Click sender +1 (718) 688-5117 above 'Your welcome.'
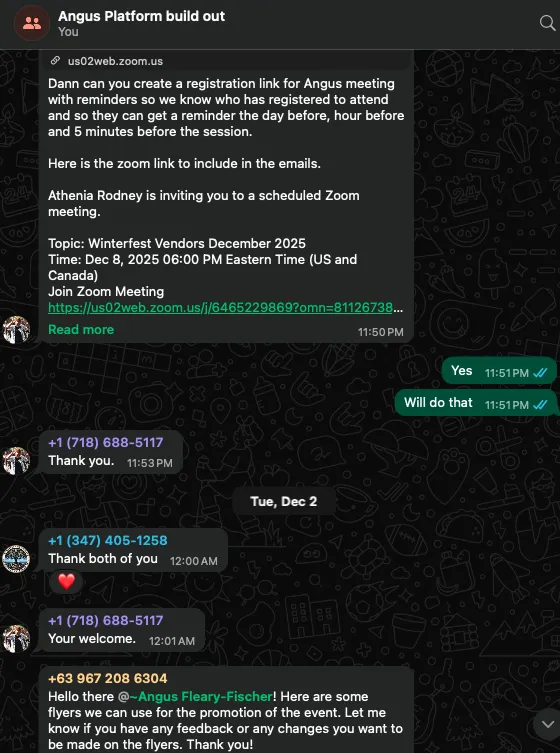This screenshot has width=560, height=753. [x=106, y=620]
